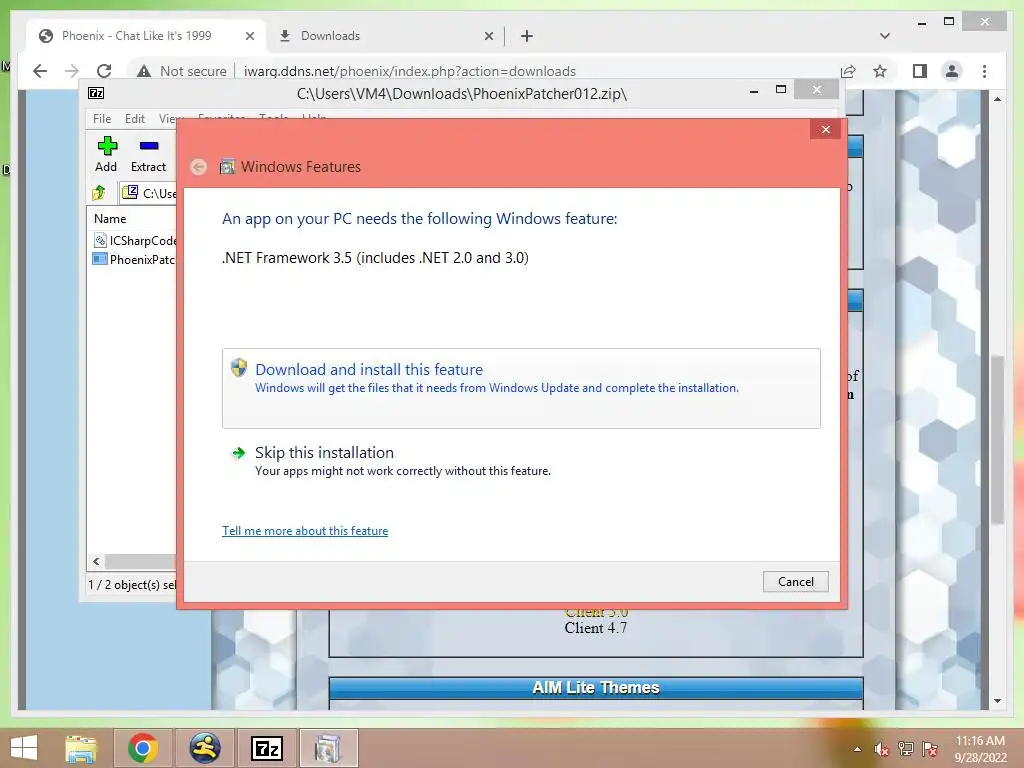Click the 7-Zip address path field
1024x768 pixels.
148,193
